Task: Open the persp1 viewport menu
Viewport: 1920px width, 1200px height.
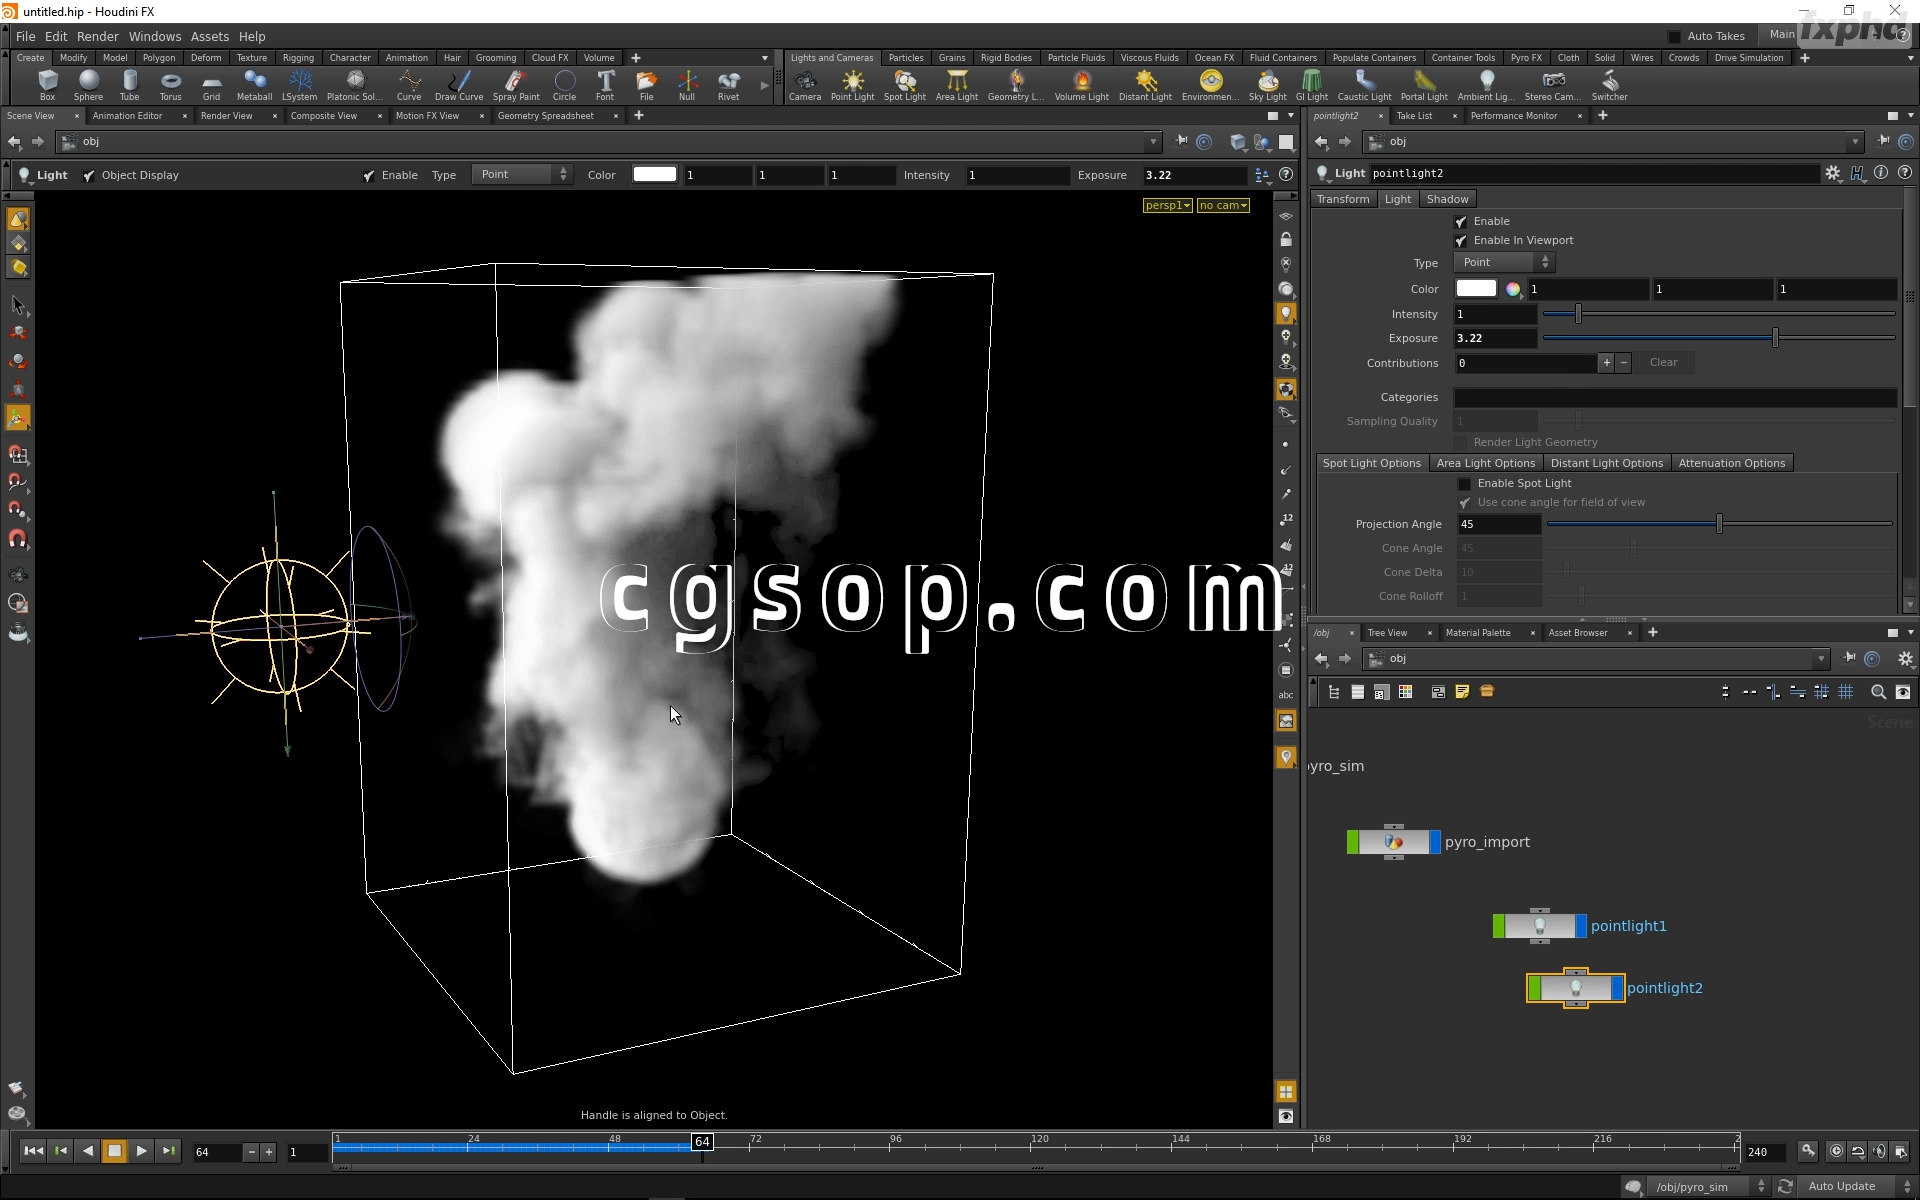Action: (x=1167, y=205)
